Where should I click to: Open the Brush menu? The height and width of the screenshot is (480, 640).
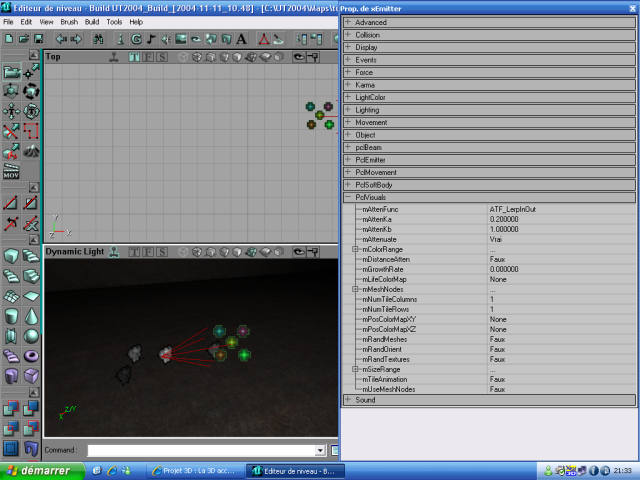(68, 21)
